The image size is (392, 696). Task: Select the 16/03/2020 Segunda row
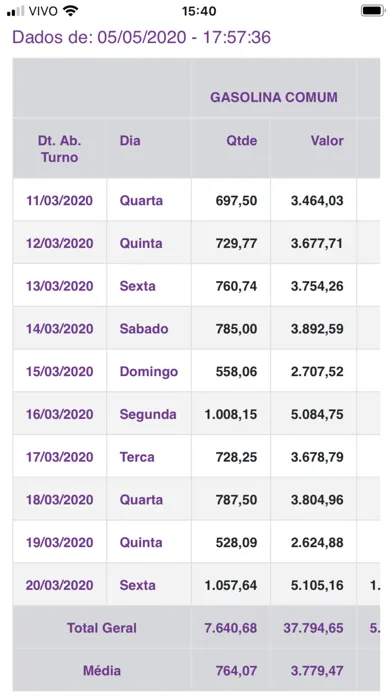pyautogui.click(x=196, y=414)
